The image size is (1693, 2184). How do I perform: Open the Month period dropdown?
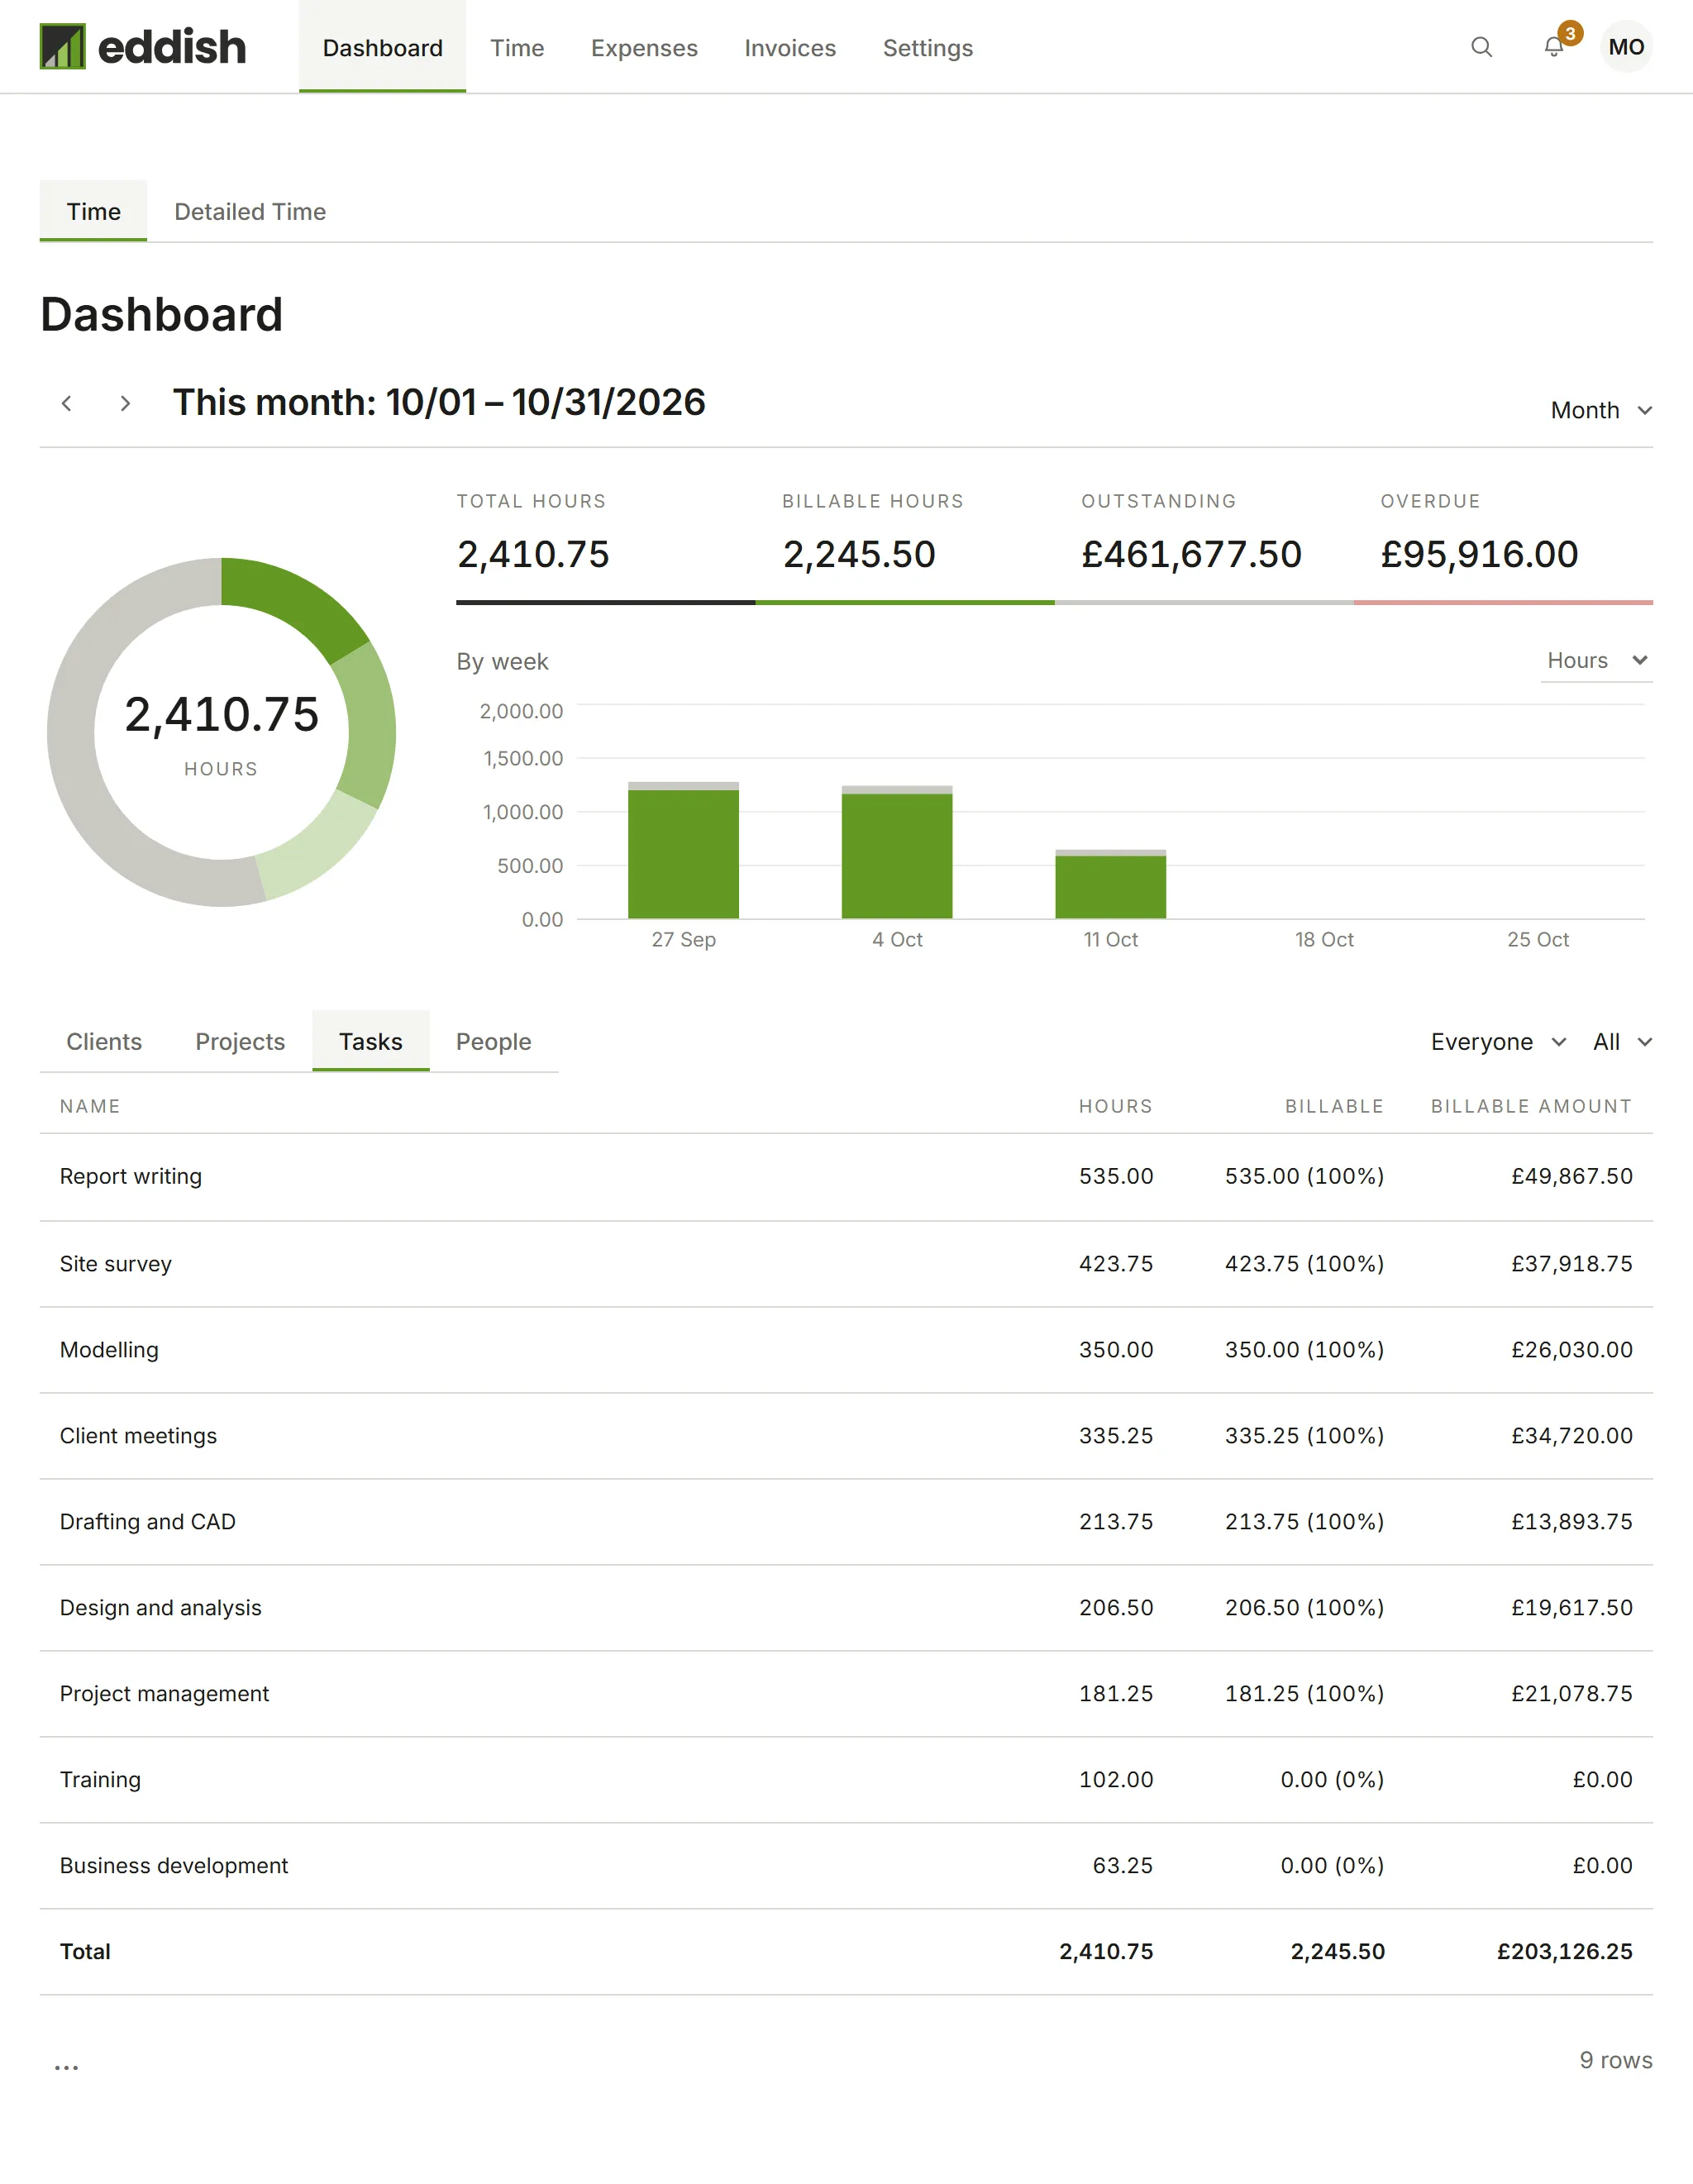coord(1601,410)
